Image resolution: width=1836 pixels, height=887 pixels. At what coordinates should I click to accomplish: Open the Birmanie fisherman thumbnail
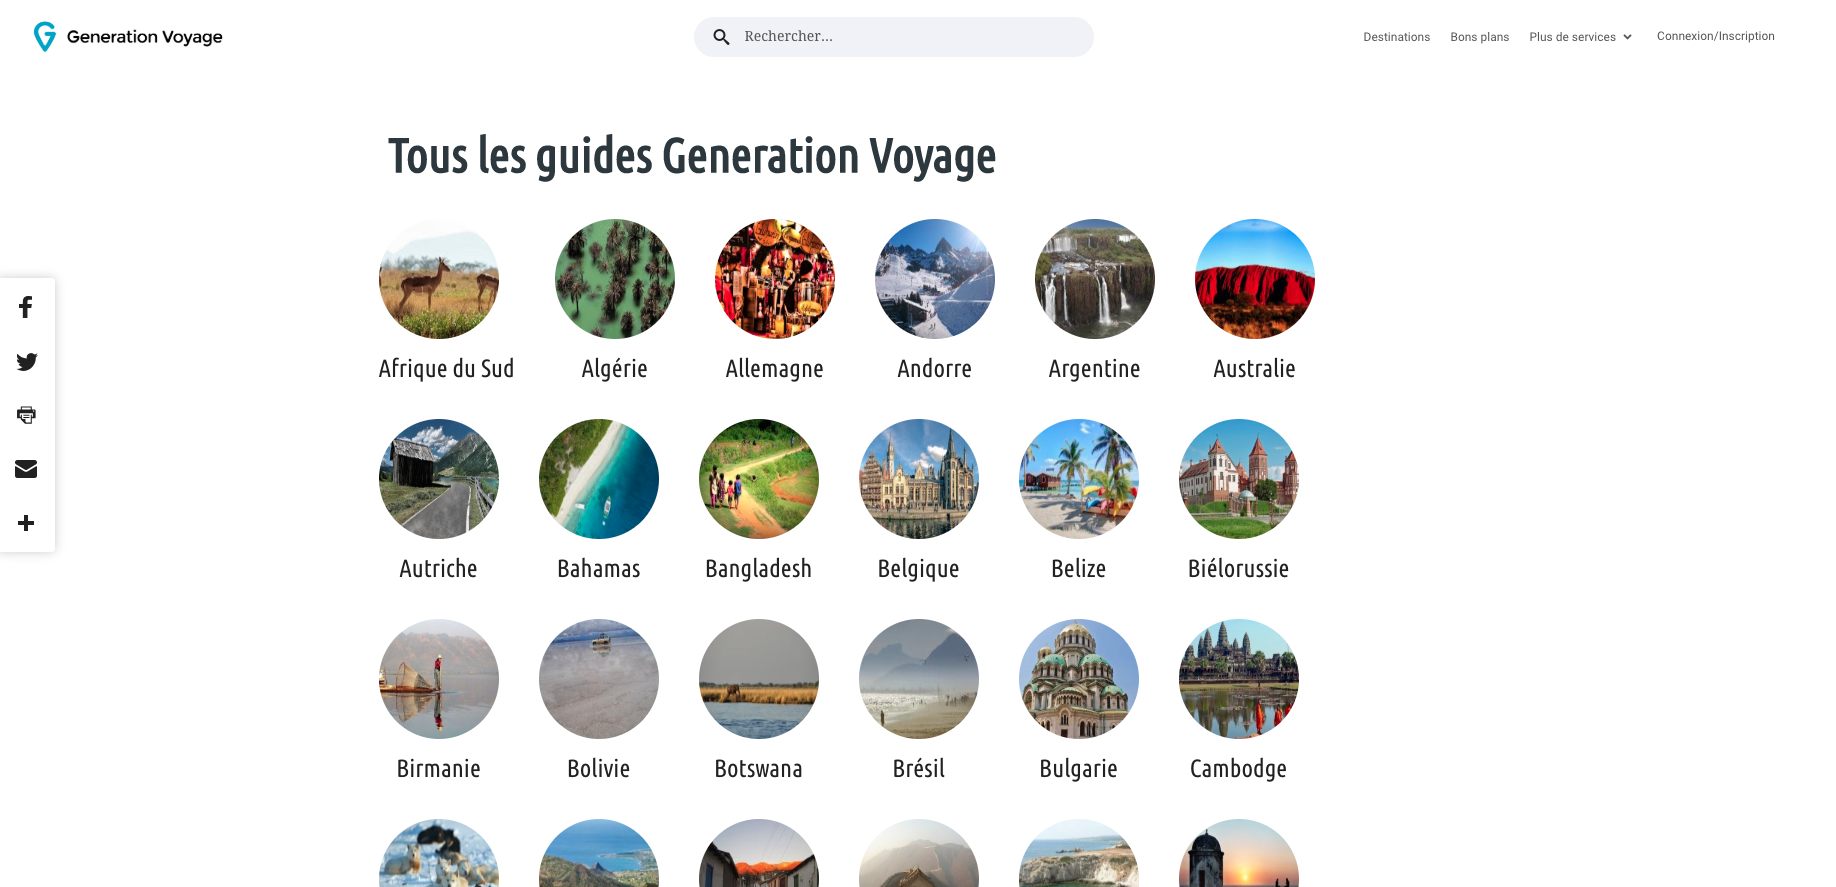[x=439, y=679]
